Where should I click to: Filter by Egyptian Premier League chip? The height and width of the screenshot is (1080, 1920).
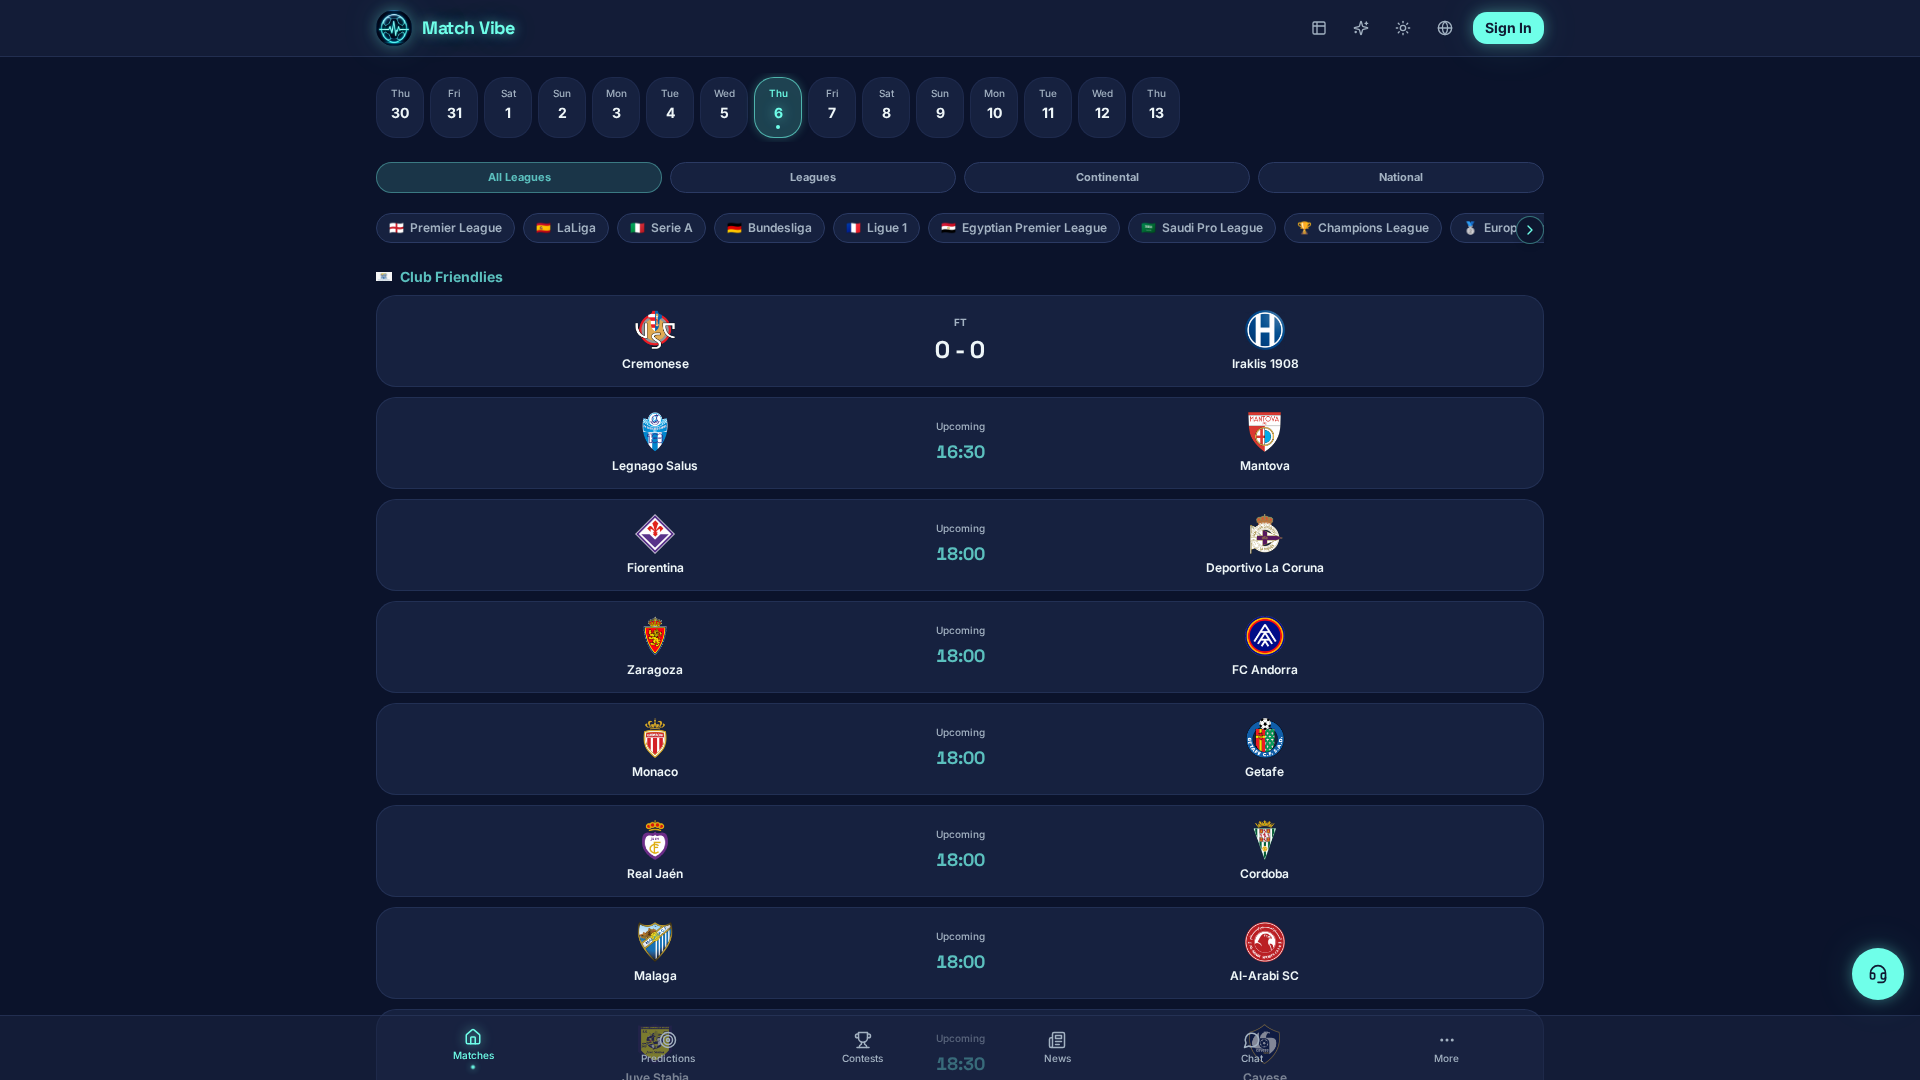pos(1024,228)
